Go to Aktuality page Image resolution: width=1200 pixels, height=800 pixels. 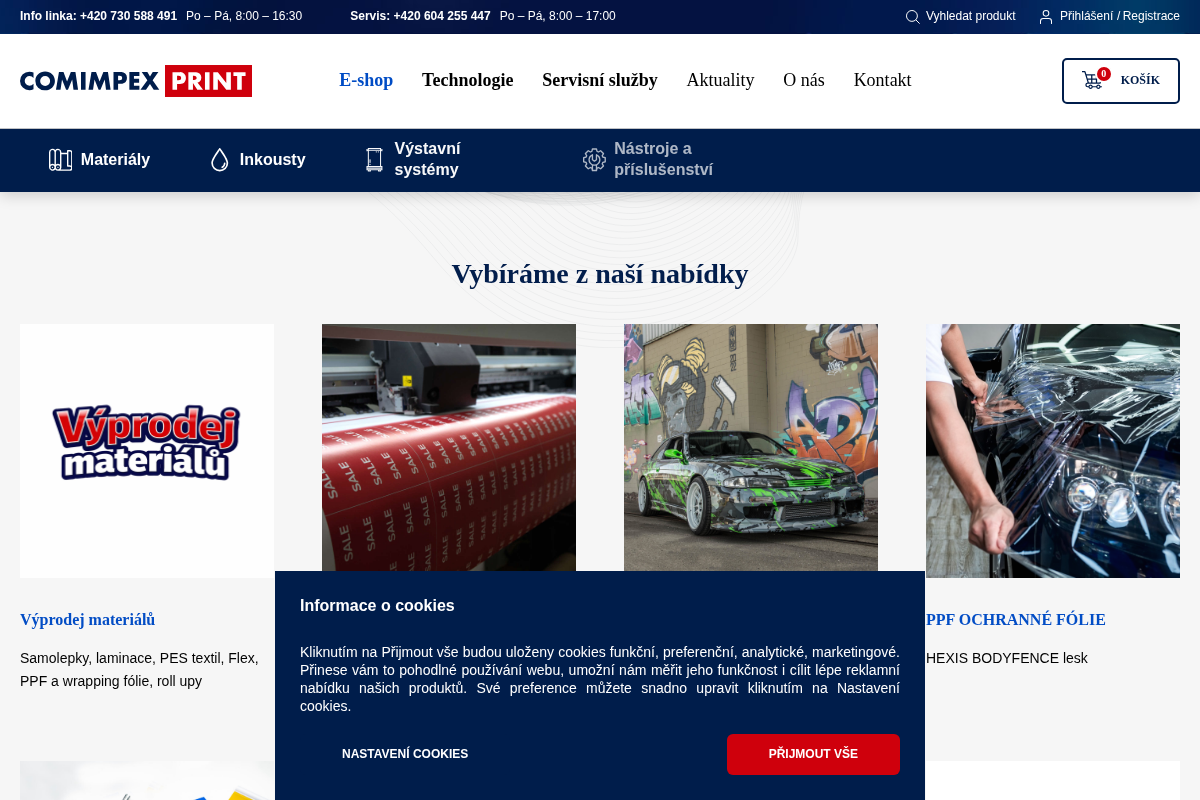720,80
